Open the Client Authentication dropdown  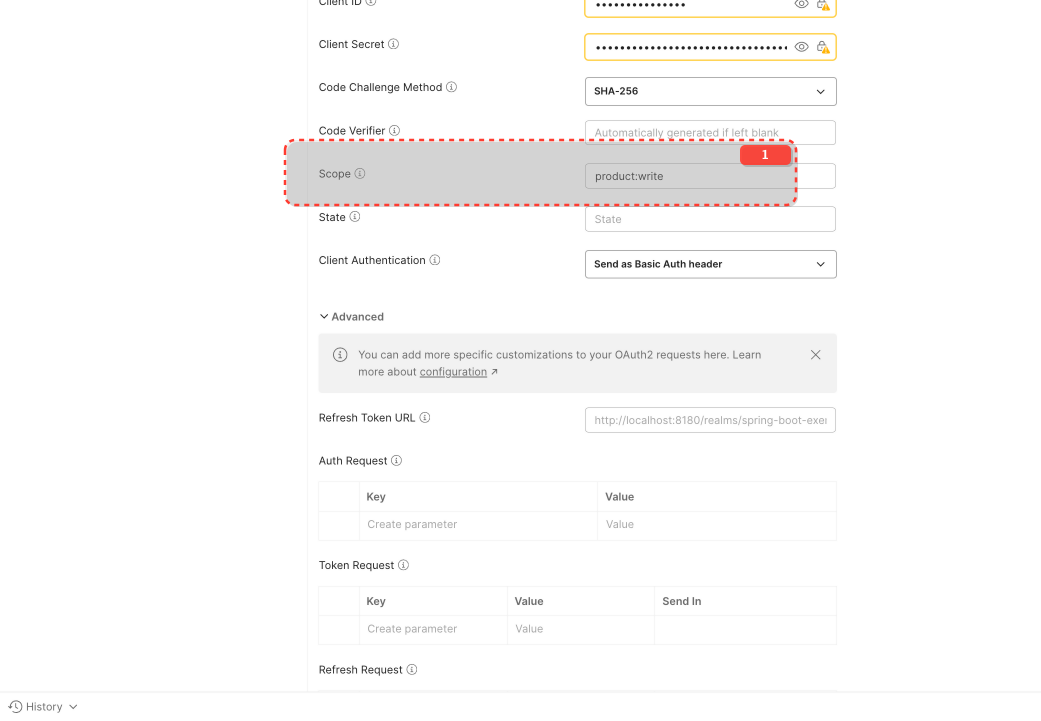point(710,264)
